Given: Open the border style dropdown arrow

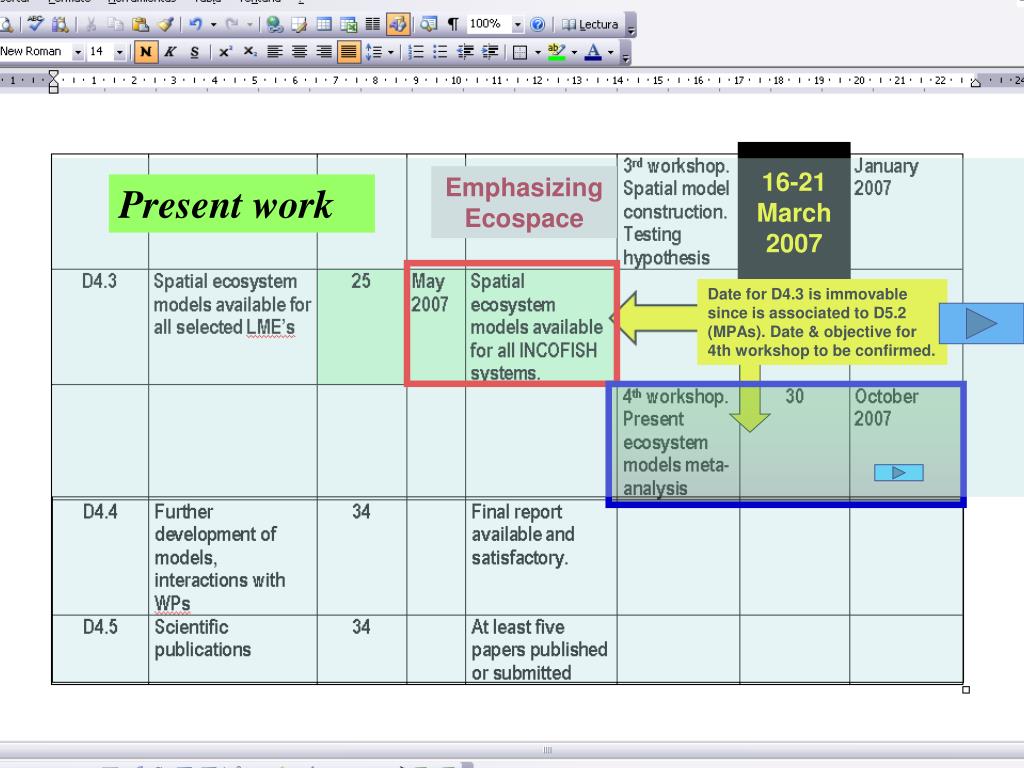Looking at the screenshot, I should click(537, 52).
